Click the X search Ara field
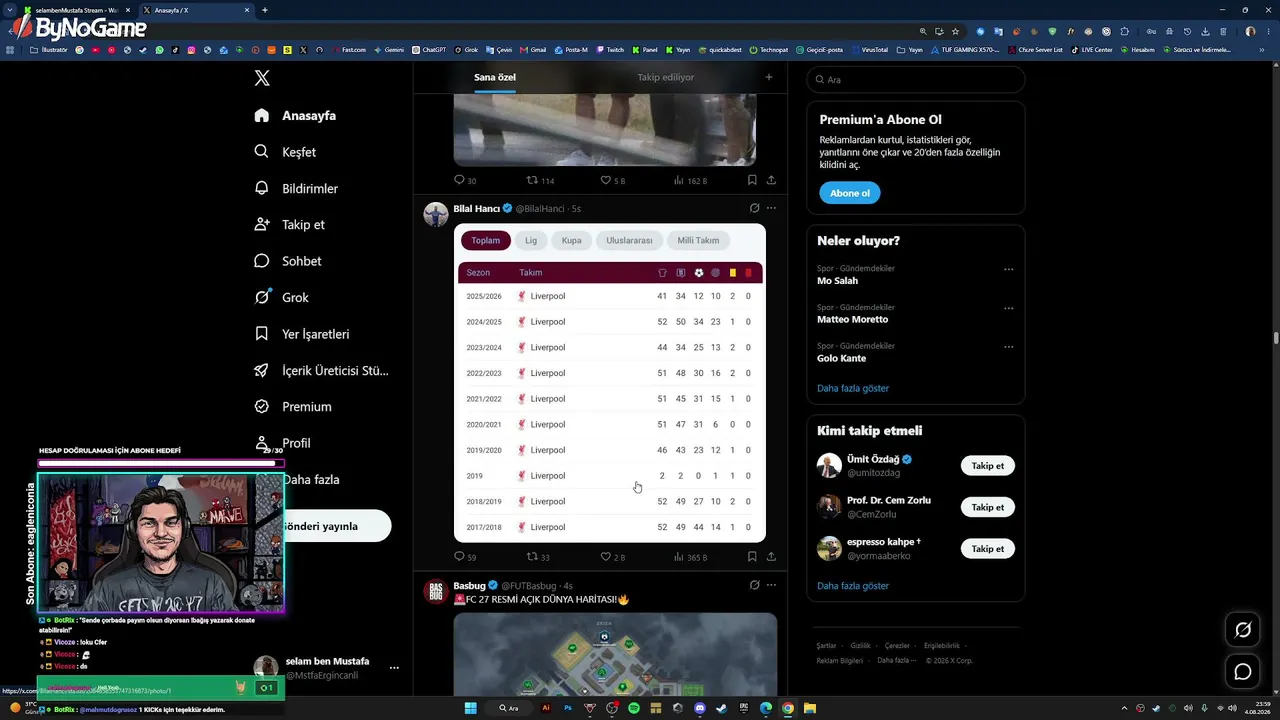 (x=916, y=80)
